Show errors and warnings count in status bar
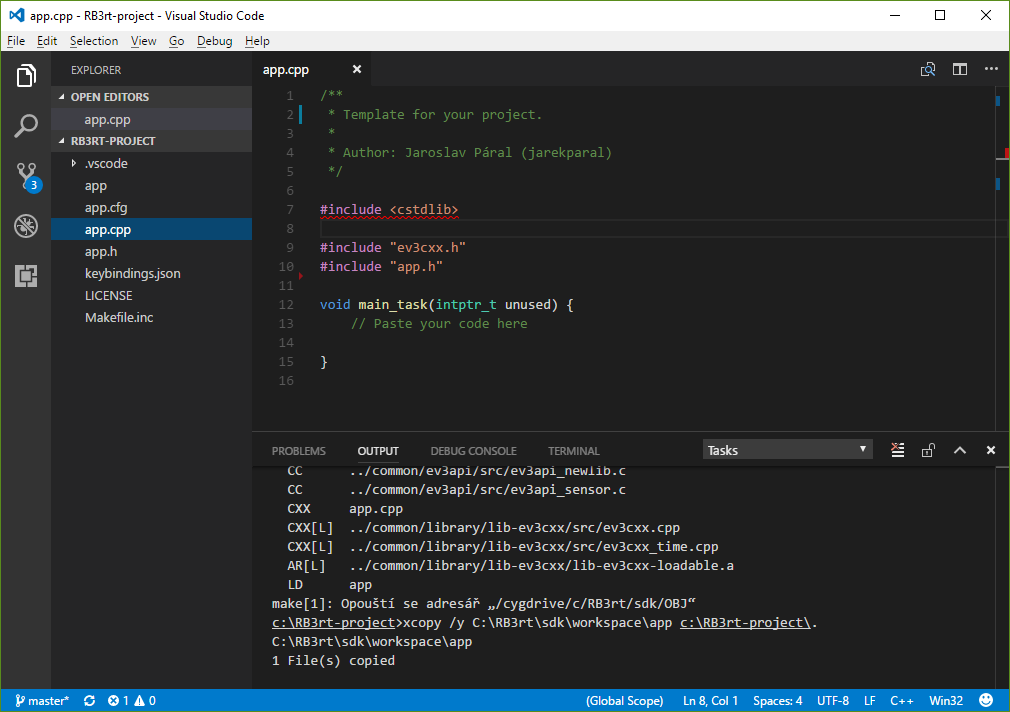 click(131, 700)
